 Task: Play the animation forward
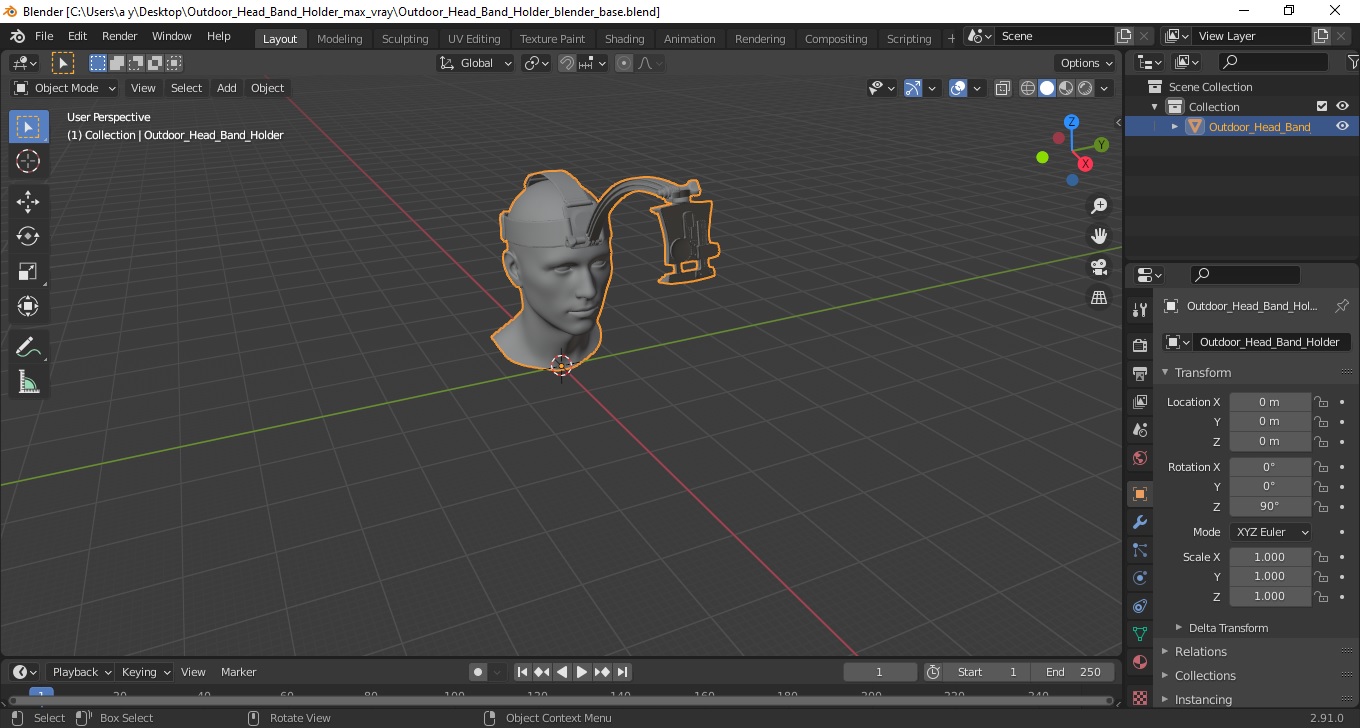pyautogui.click(x=582, y=672)
